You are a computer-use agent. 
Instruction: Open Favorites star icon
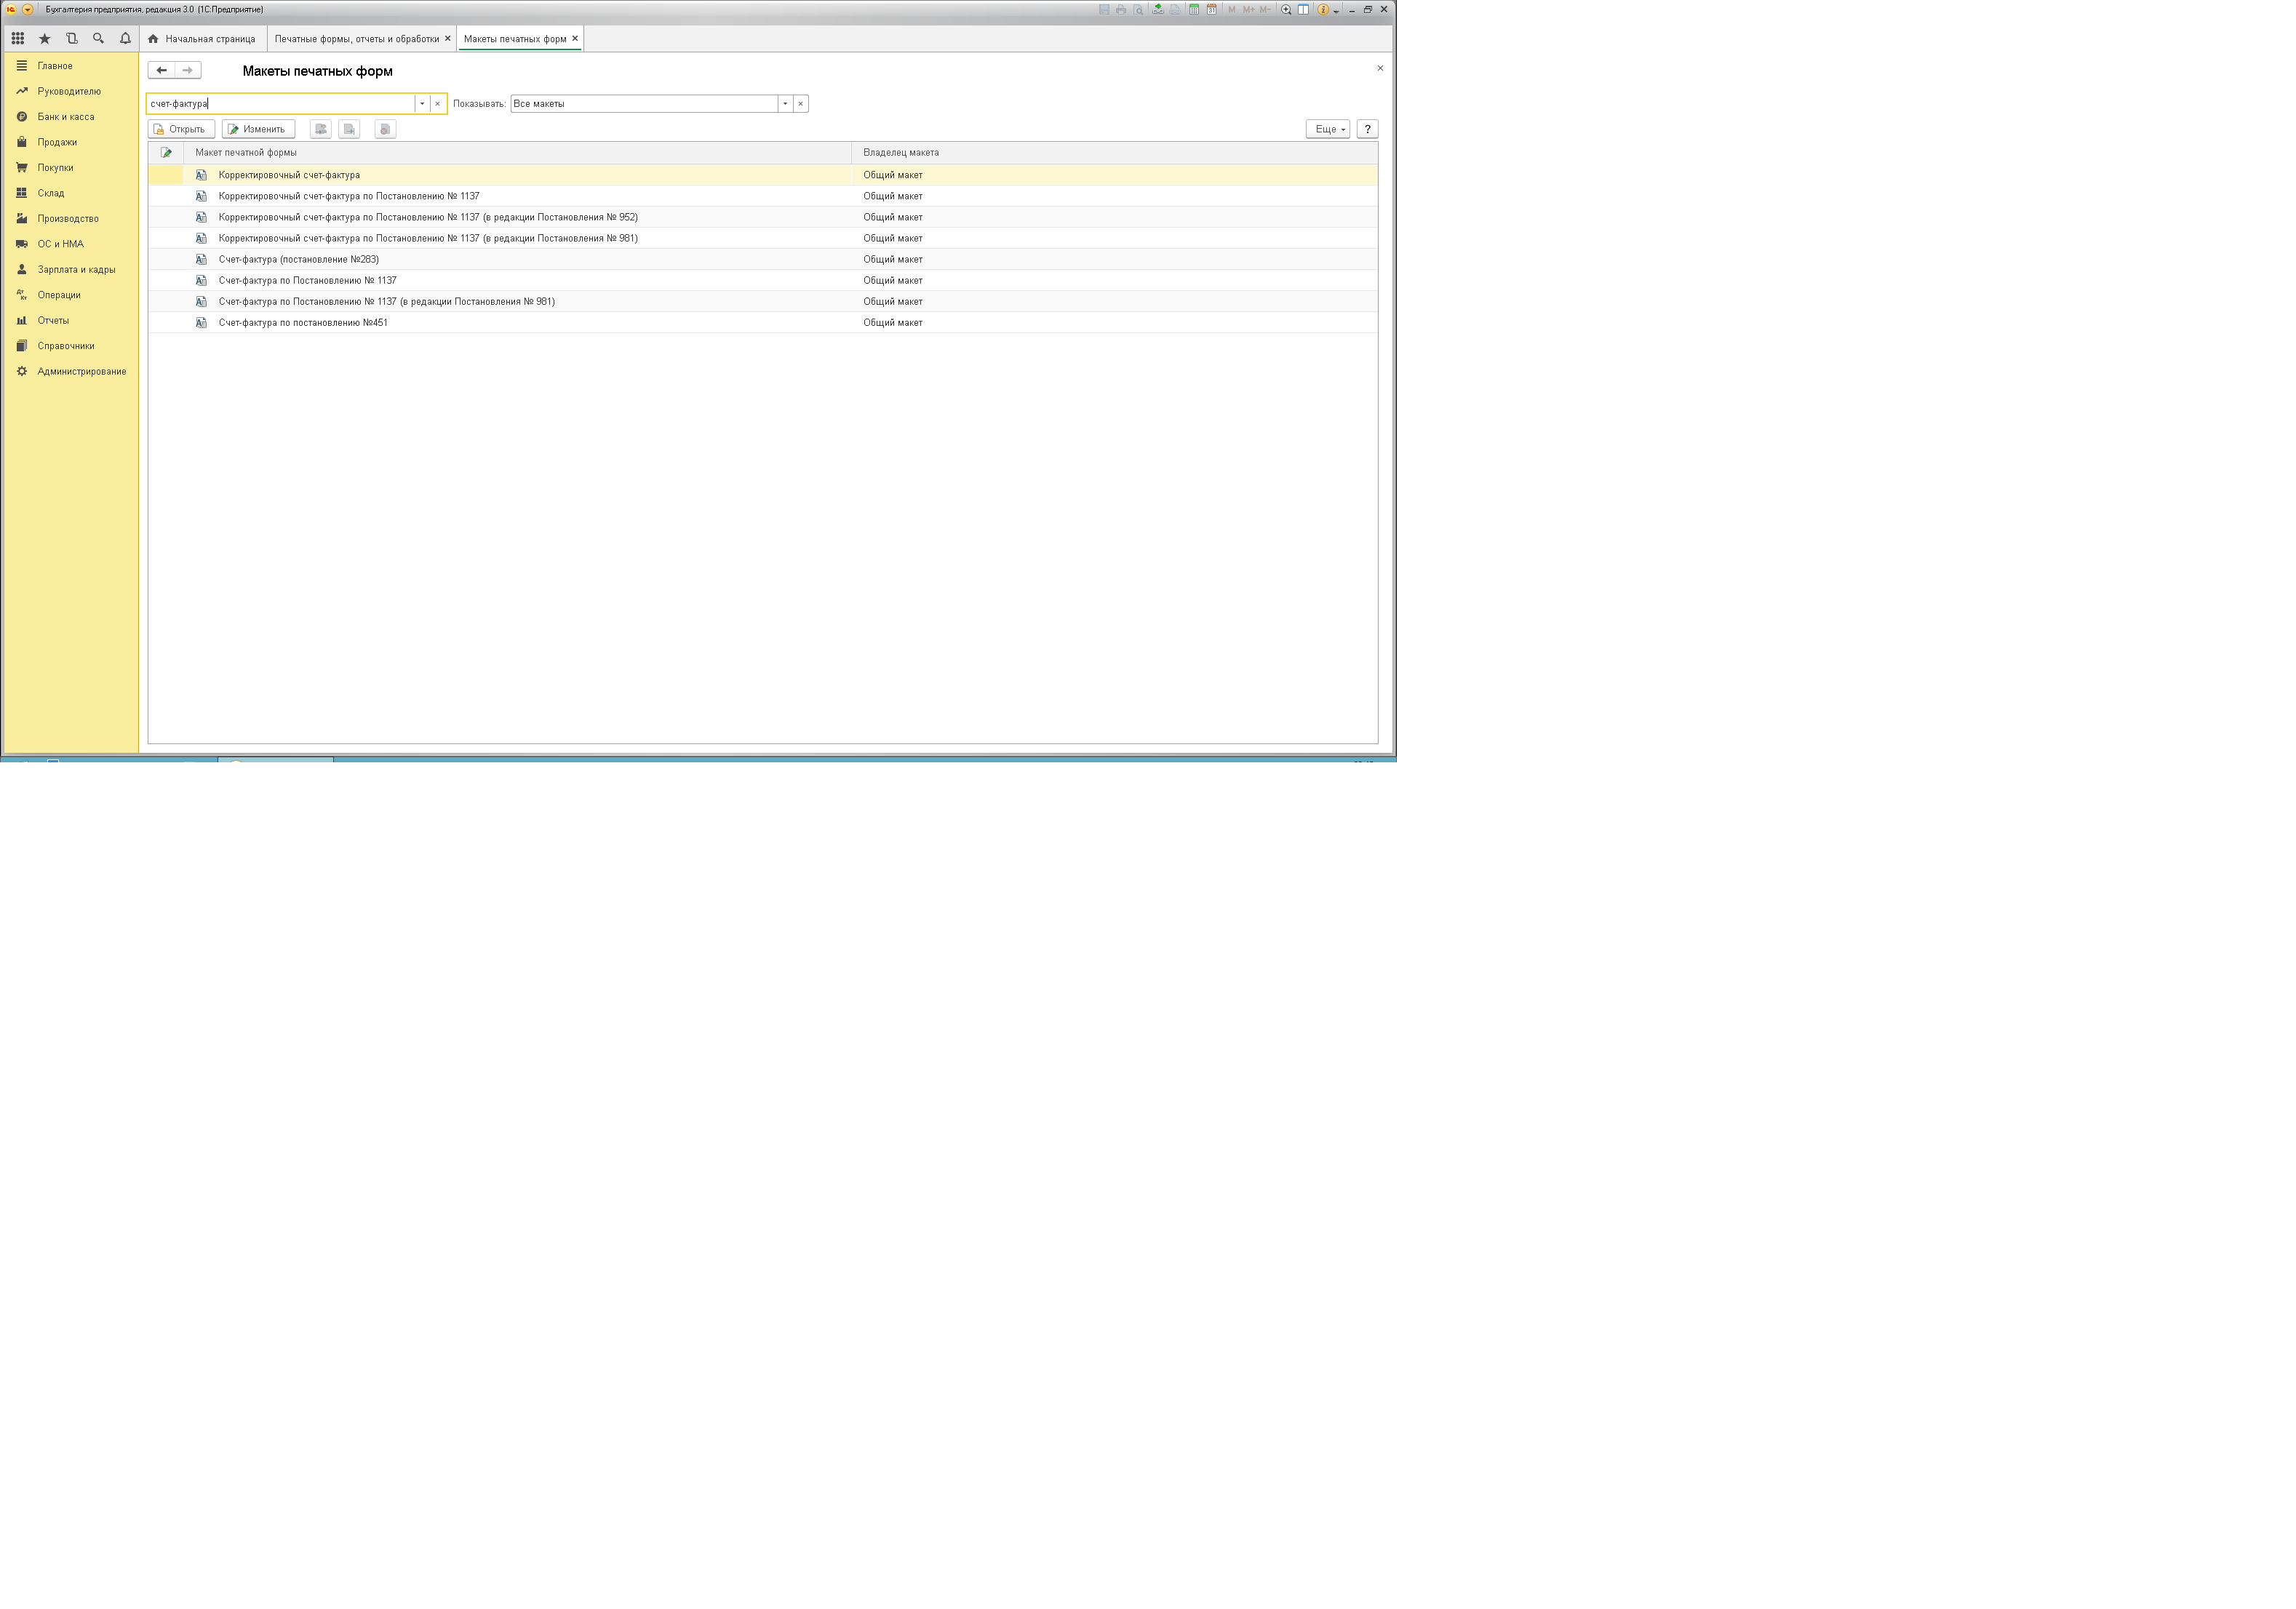point(44,39)
